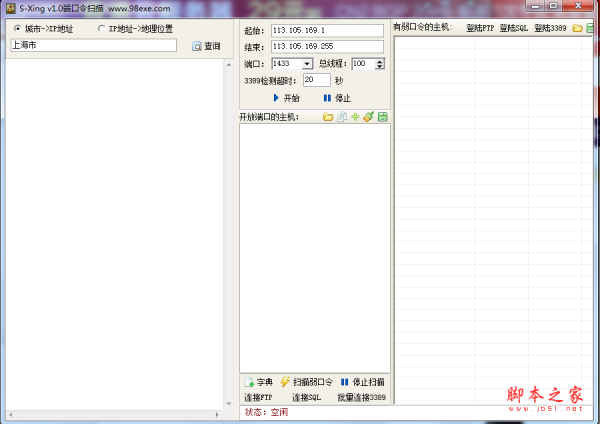
Task: Click the 起始 start IP field
Action: [327, 31]
